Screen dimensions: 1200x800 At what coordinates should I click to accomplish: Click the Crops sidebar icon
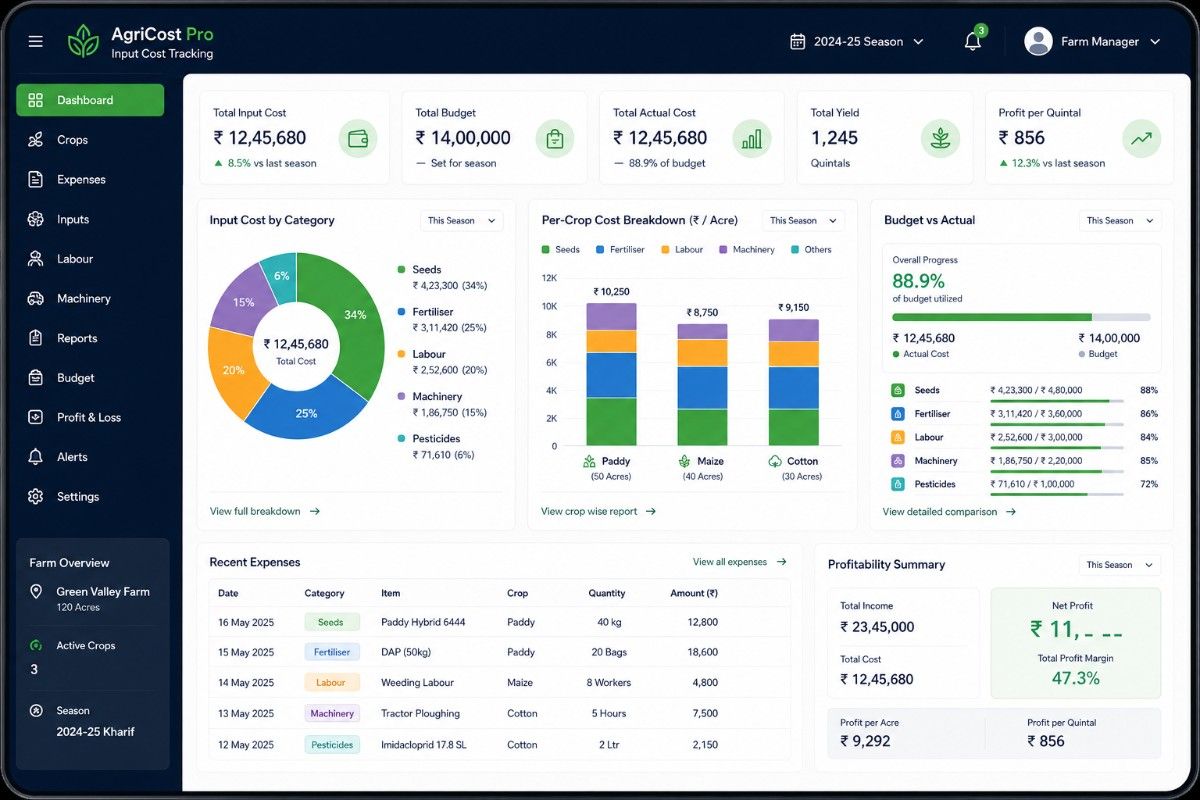[36, 140]
